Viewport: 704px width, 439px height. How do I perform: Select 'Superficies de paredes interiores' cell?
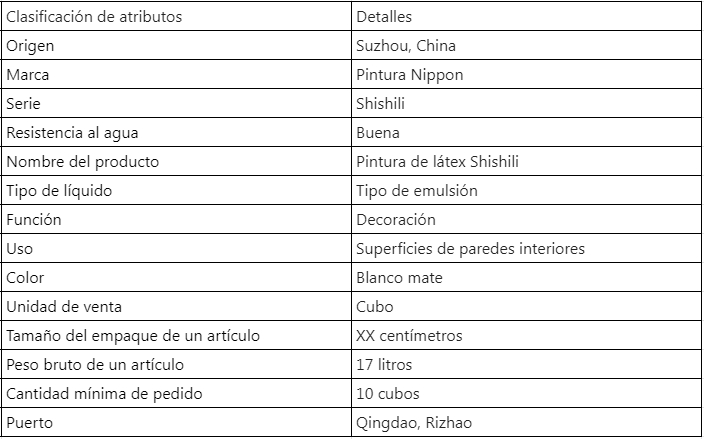(526, 248)
